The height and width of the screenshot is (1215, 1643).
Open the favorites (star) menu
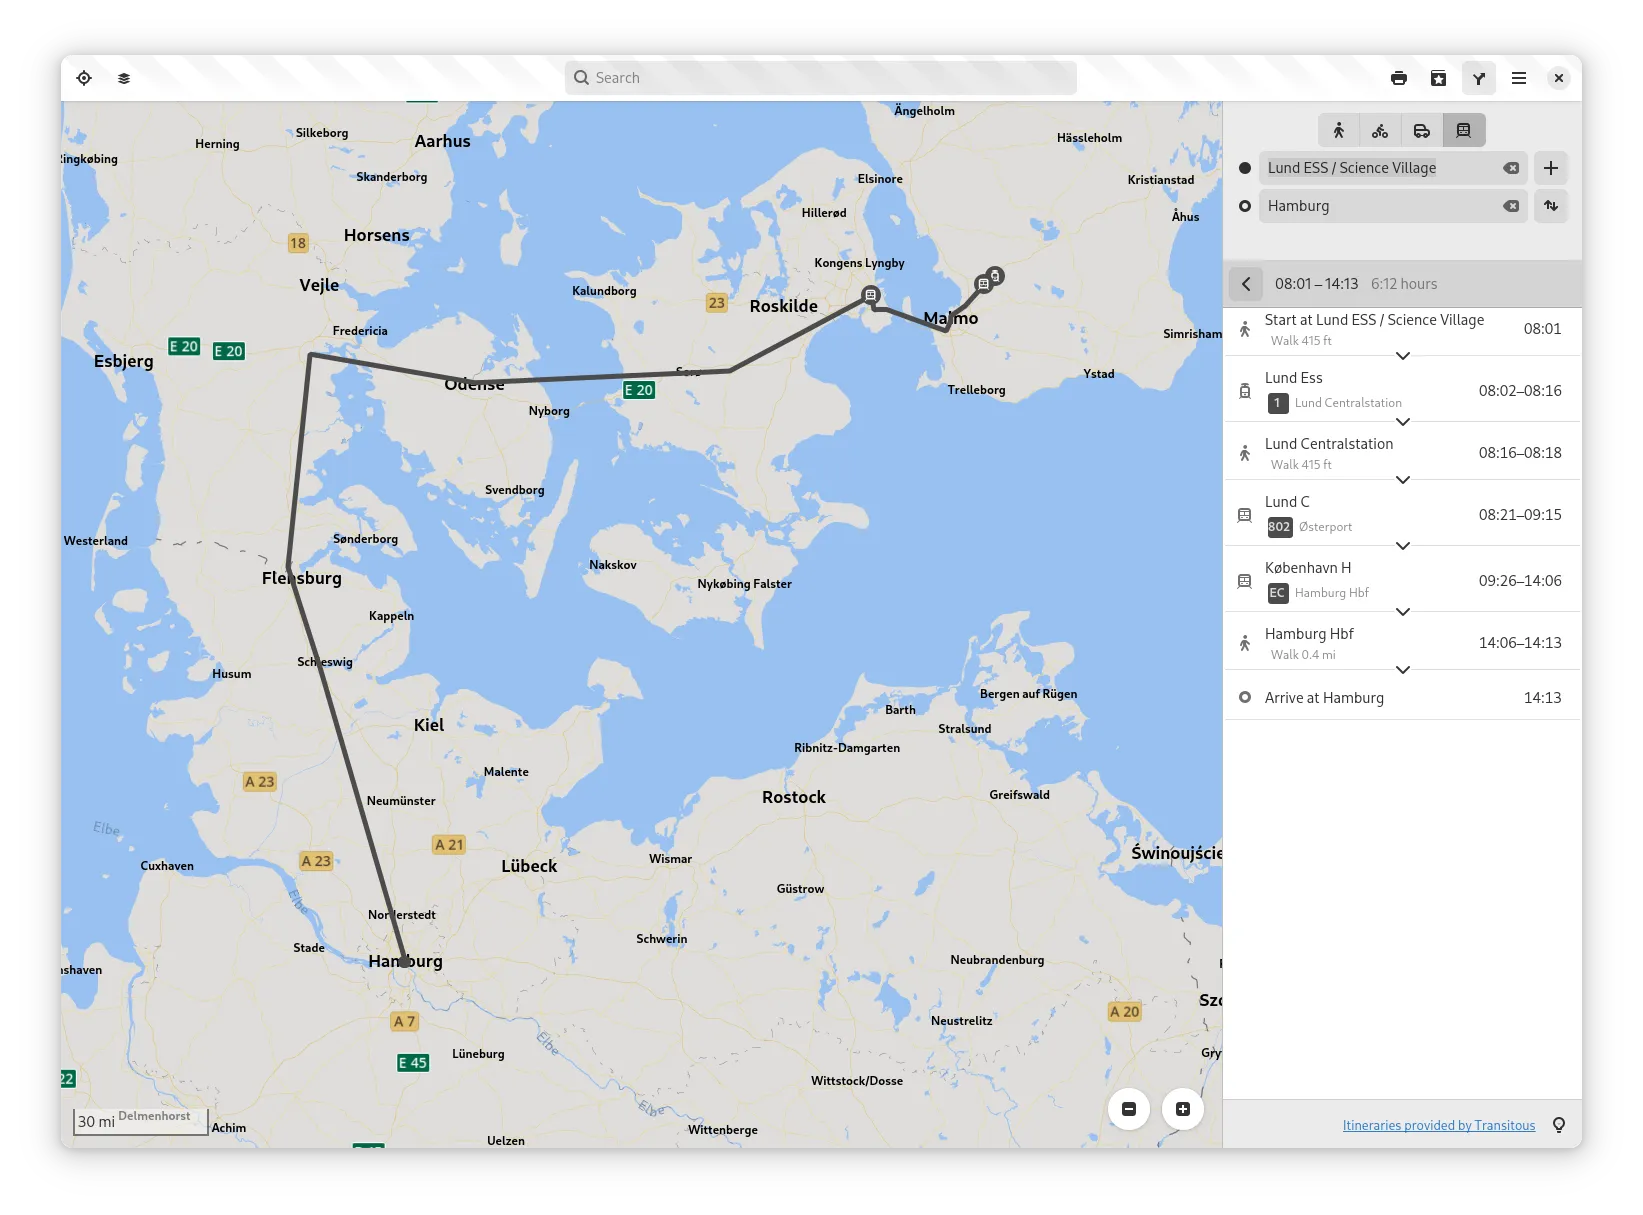click(1439, 78)
